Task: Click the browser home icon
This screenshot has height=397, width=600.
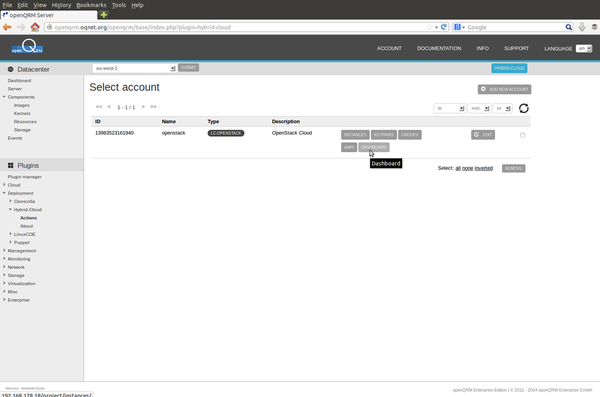Action: pyautogui.click(x=35, y=27)
